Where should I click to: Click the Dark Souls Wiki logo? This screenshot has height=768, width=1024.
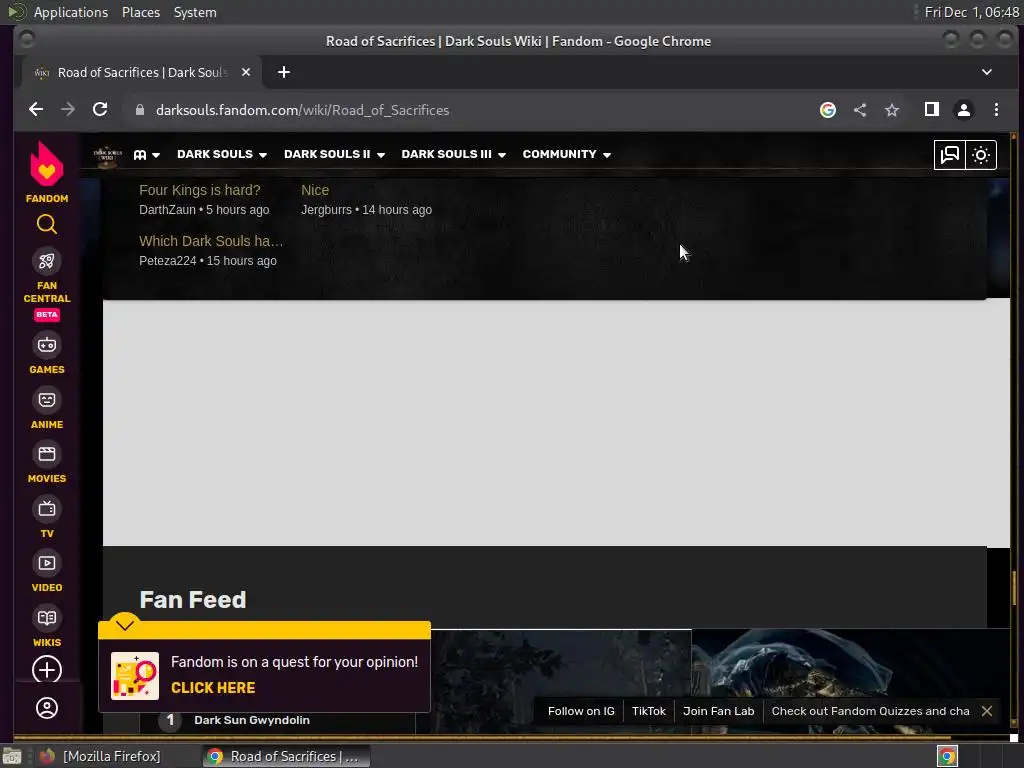pyautogui.click(x=107, y=155)
